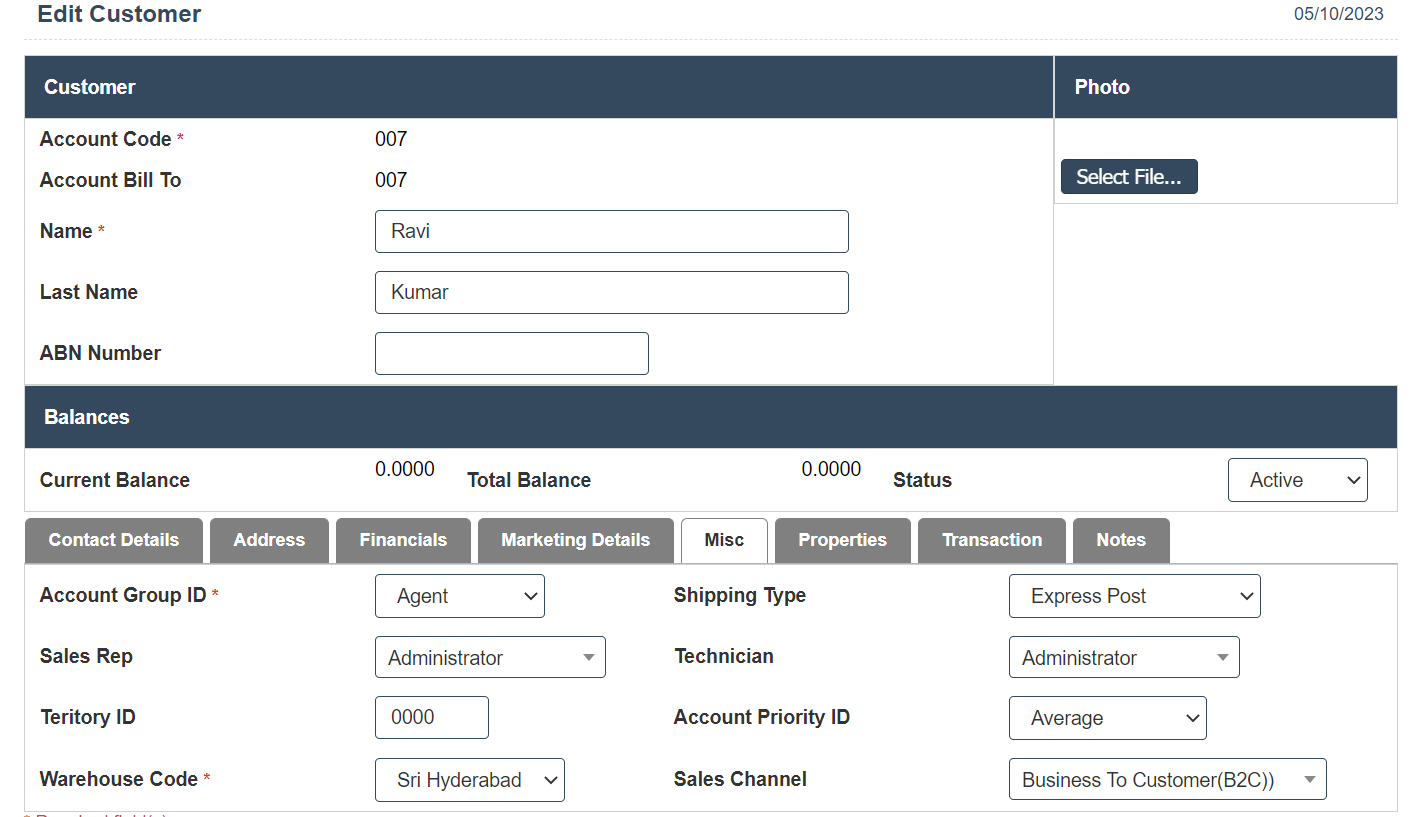This screenshot has height=817, width=1422.
Task: Expand the Warehouse Code dropdown
Action: click(x=469, y=780)
